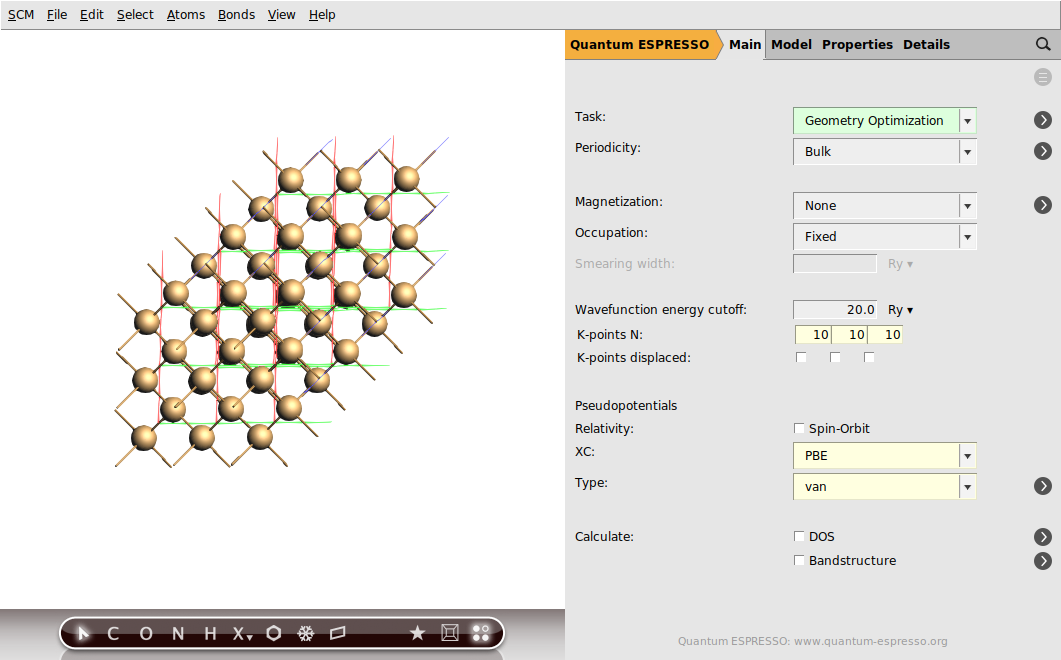
Task: Open the View menu
Action: [x=281, y=15]
